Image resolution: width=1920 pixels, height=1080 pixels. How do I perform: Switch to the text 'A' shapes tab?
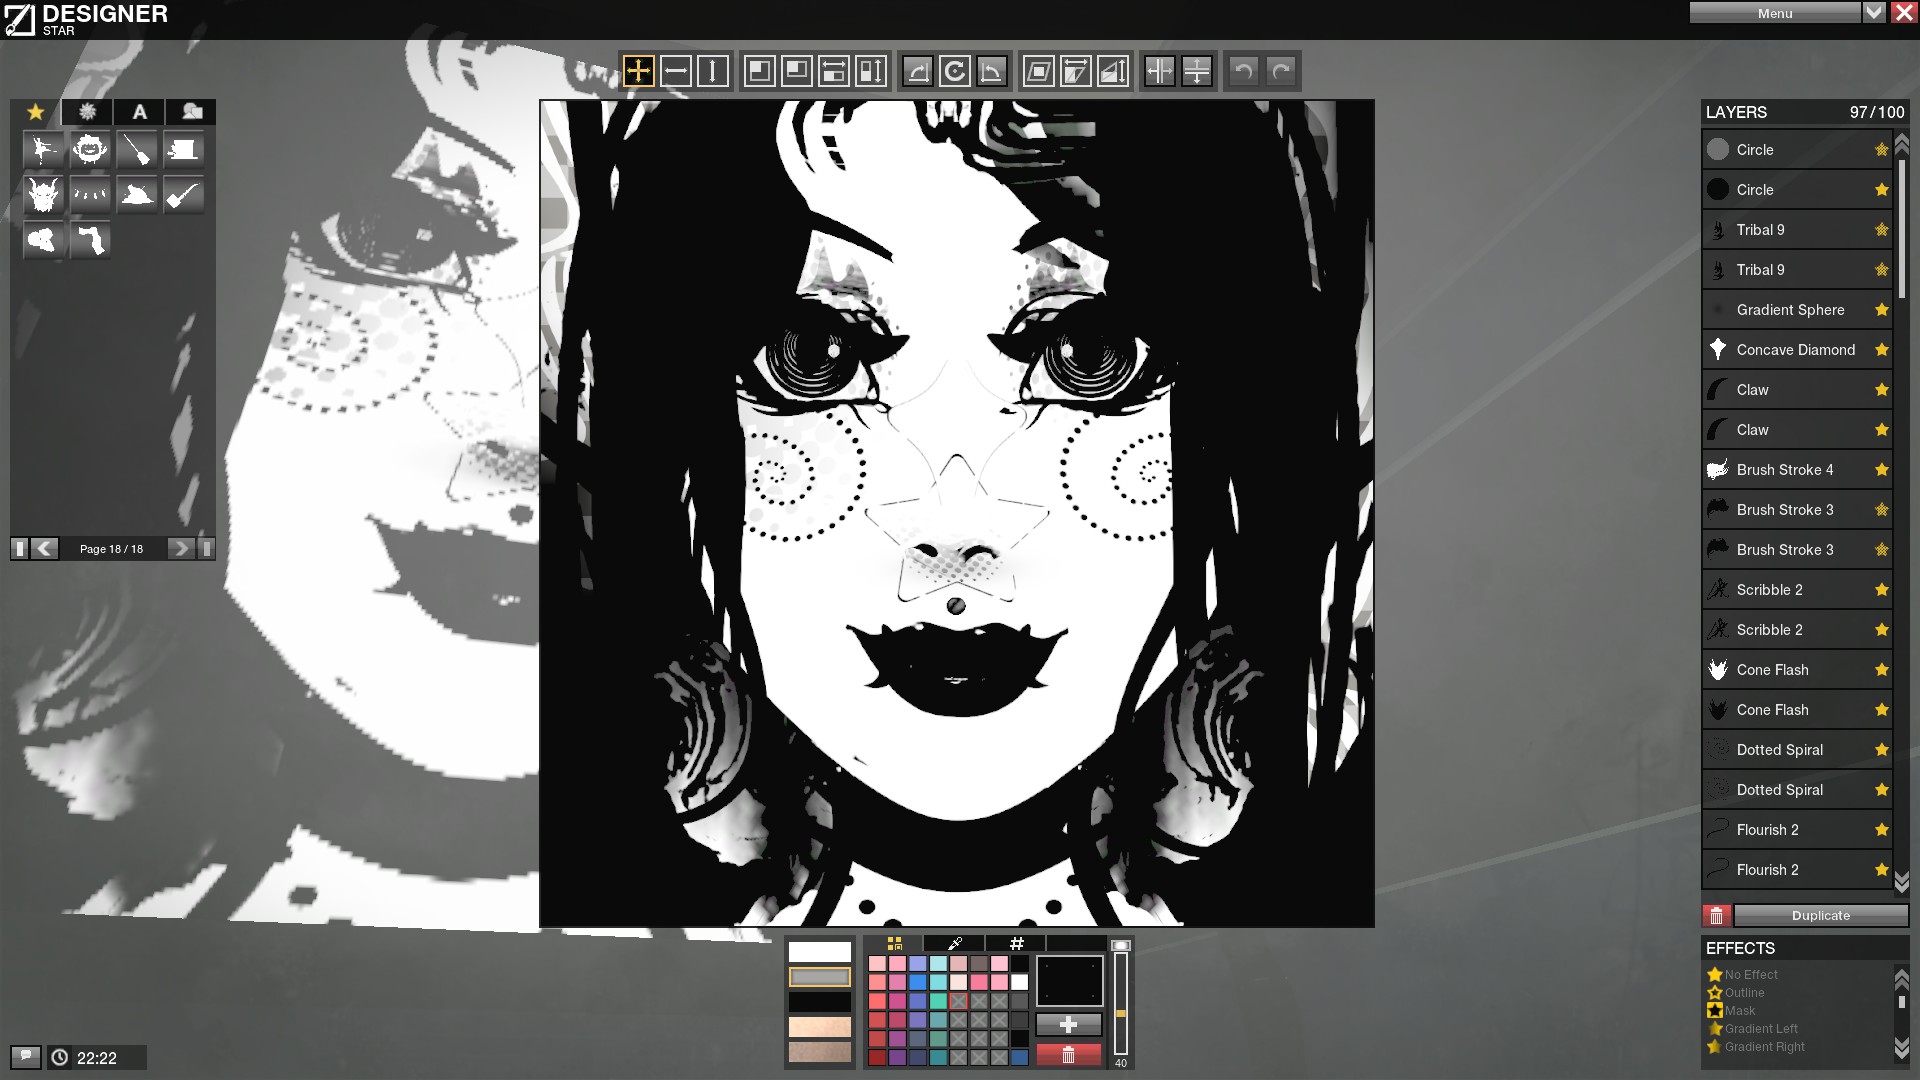pyautogui.click(x=140, y=112)
